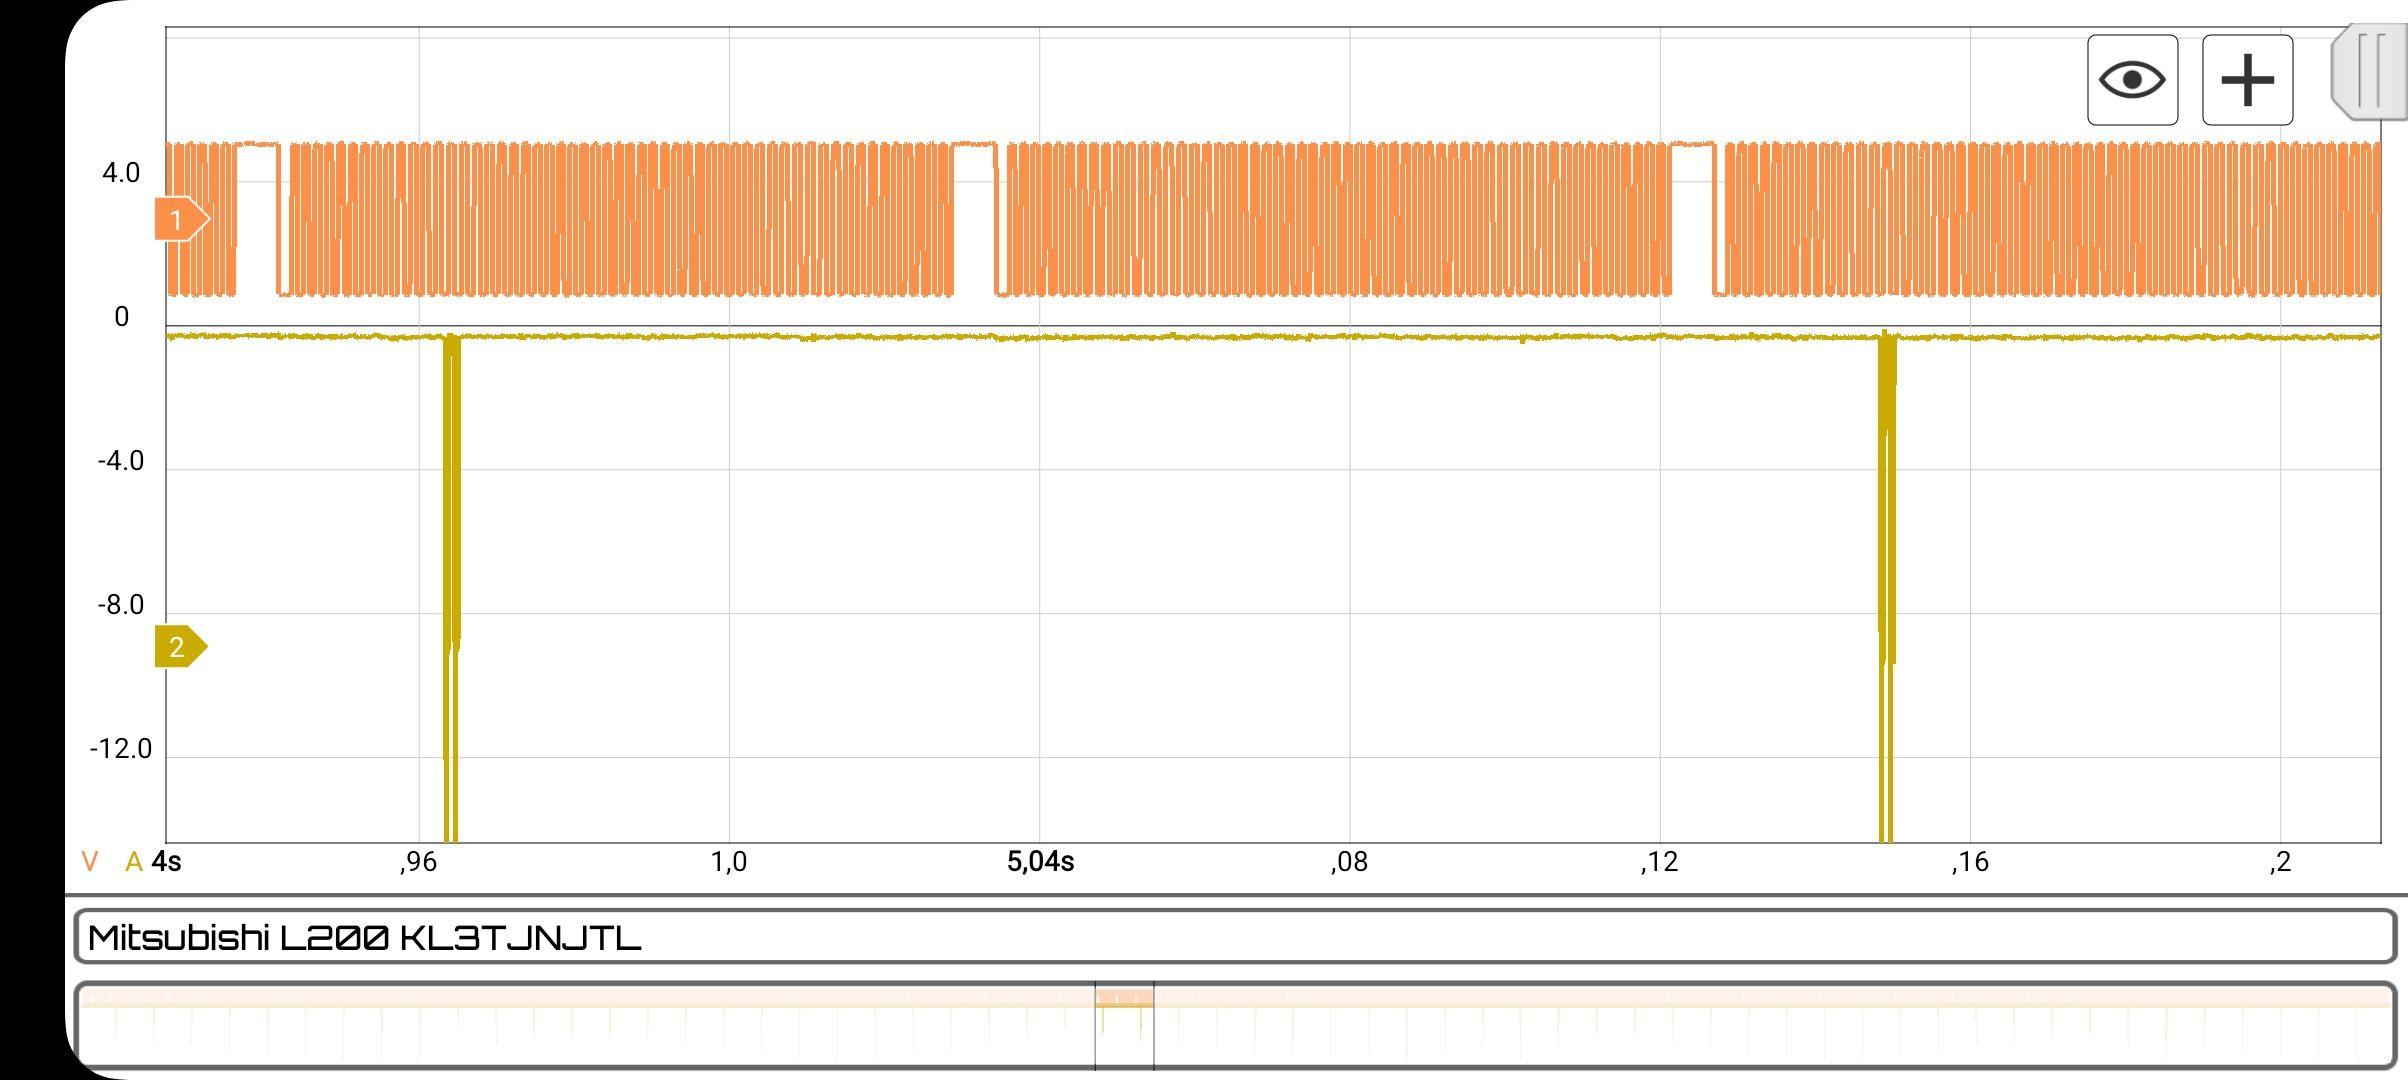Tap the ,2 time axis label
This screenshot has height=1080, width=2408.
(x=2279, y=862)
